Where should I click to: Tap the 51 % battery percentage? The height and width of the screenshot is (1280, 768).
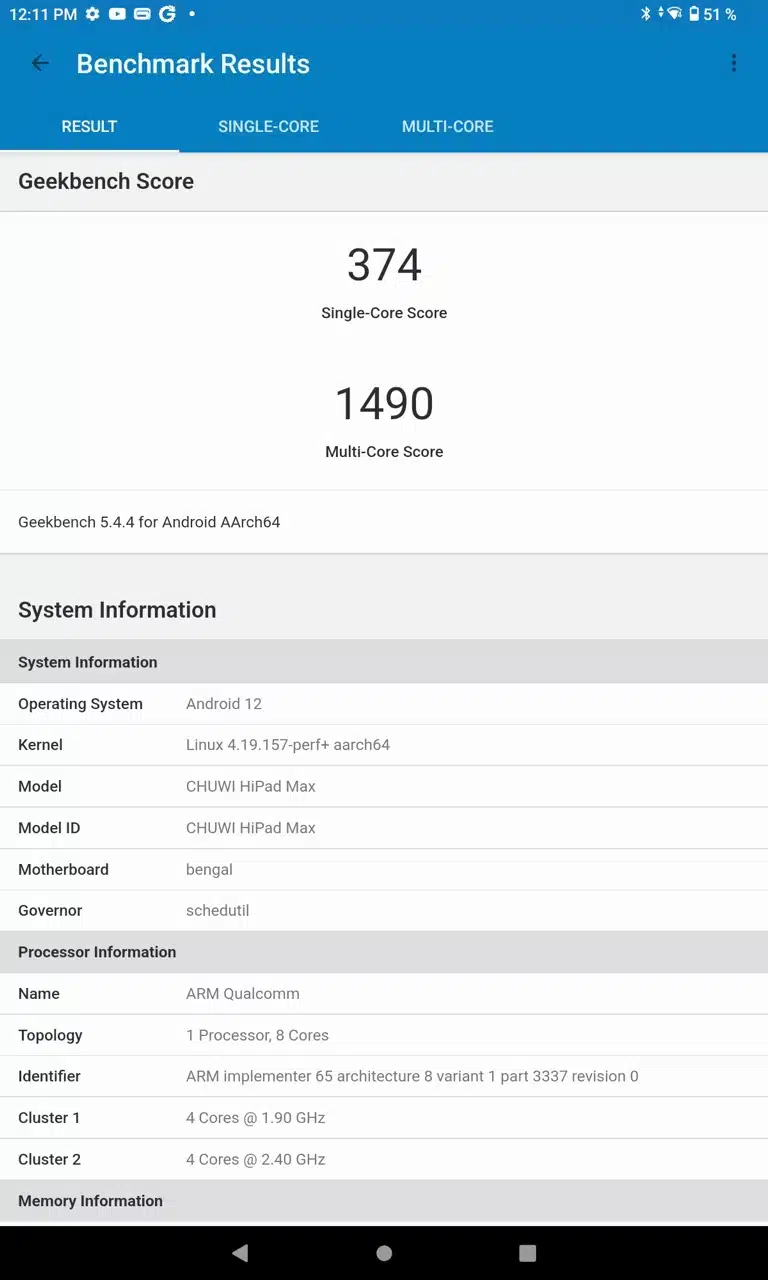pyautogui.click(x=720, y=14)
